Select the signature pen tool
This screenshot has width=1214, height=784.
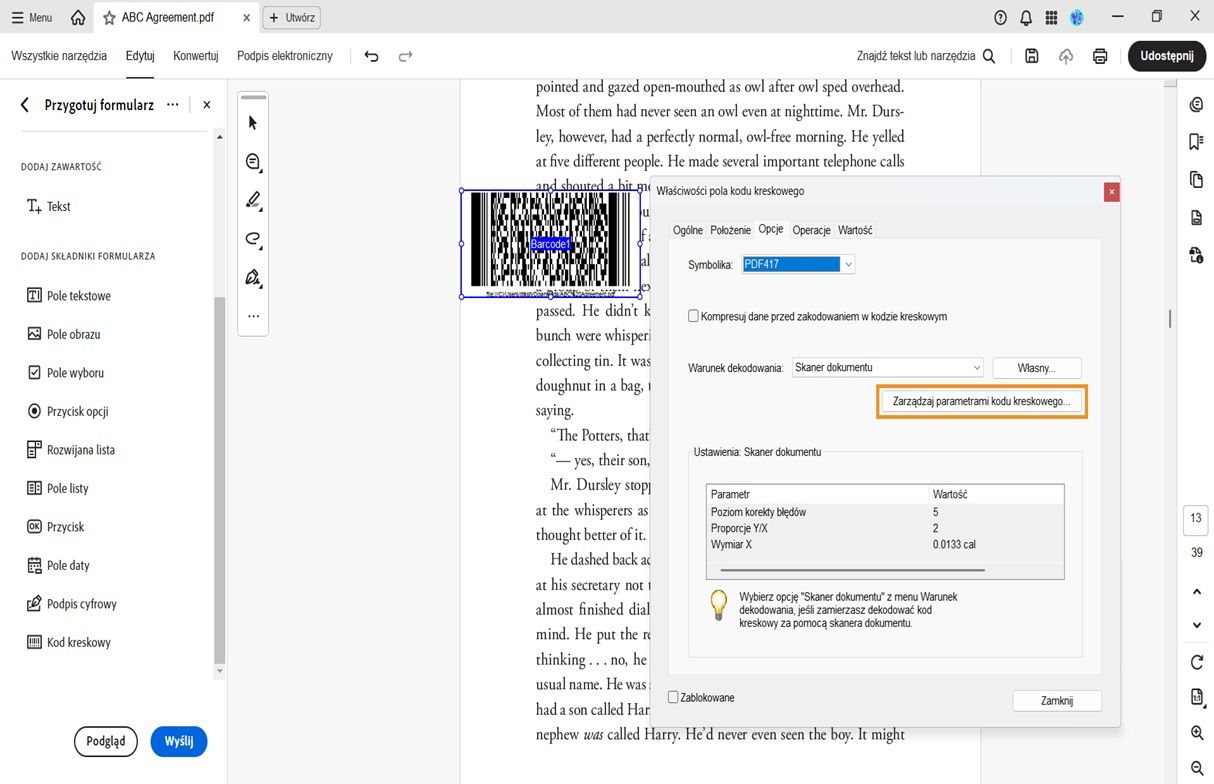click(x=253, y=277)
